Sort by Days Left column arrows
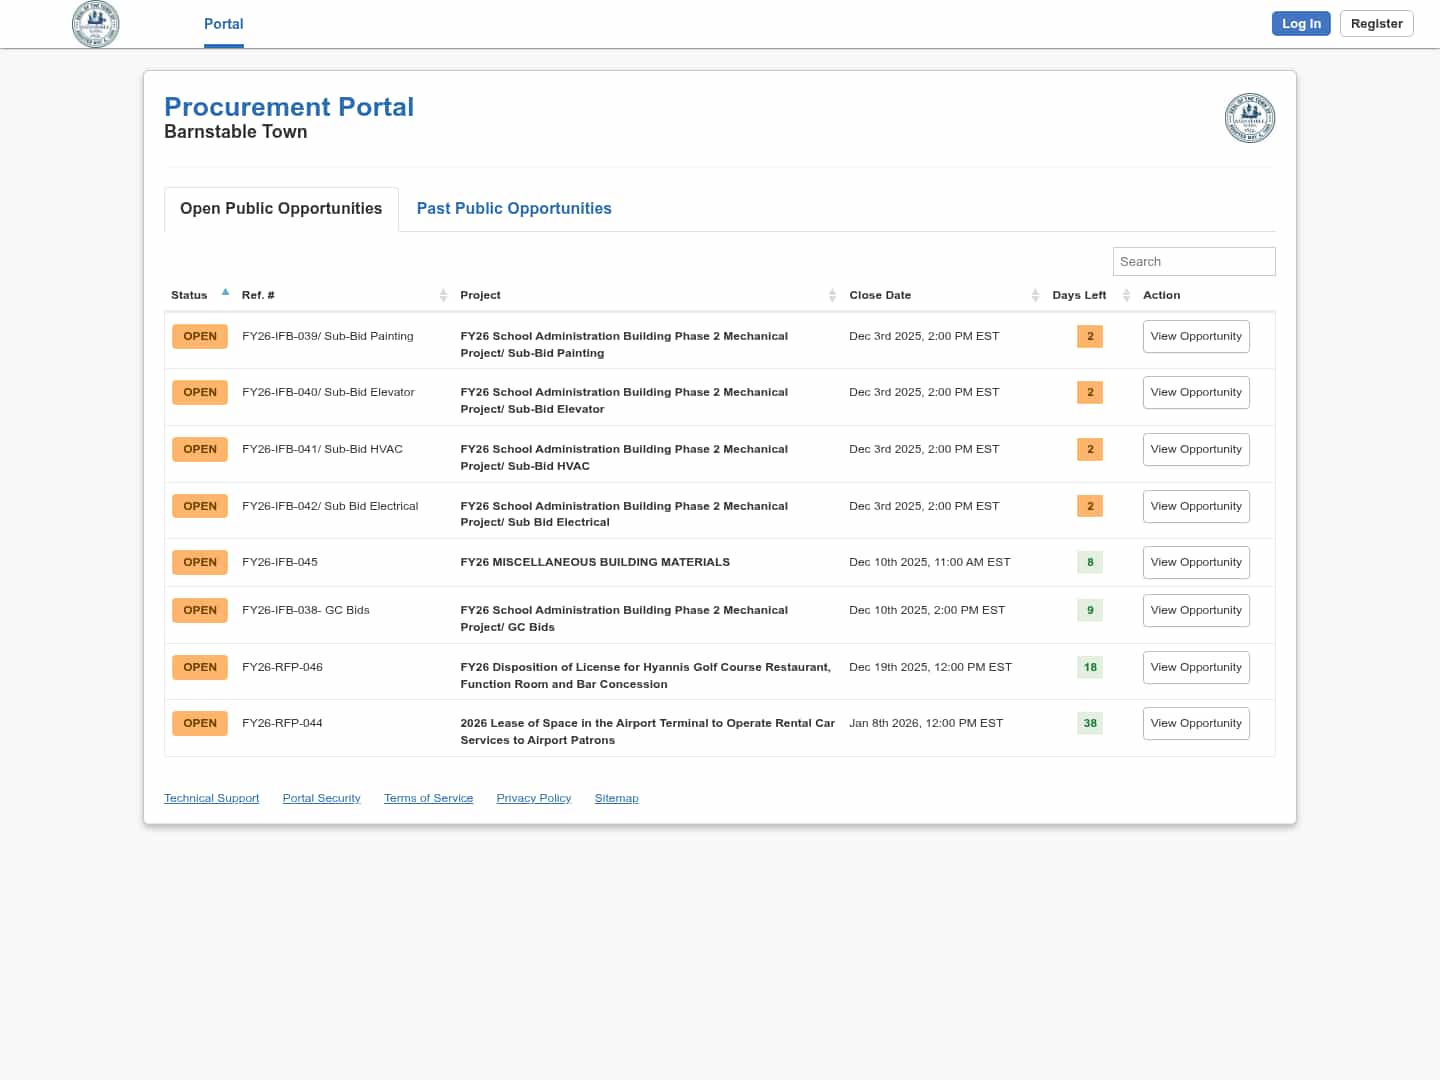1440x1080 pixels. click(1126, 295)
